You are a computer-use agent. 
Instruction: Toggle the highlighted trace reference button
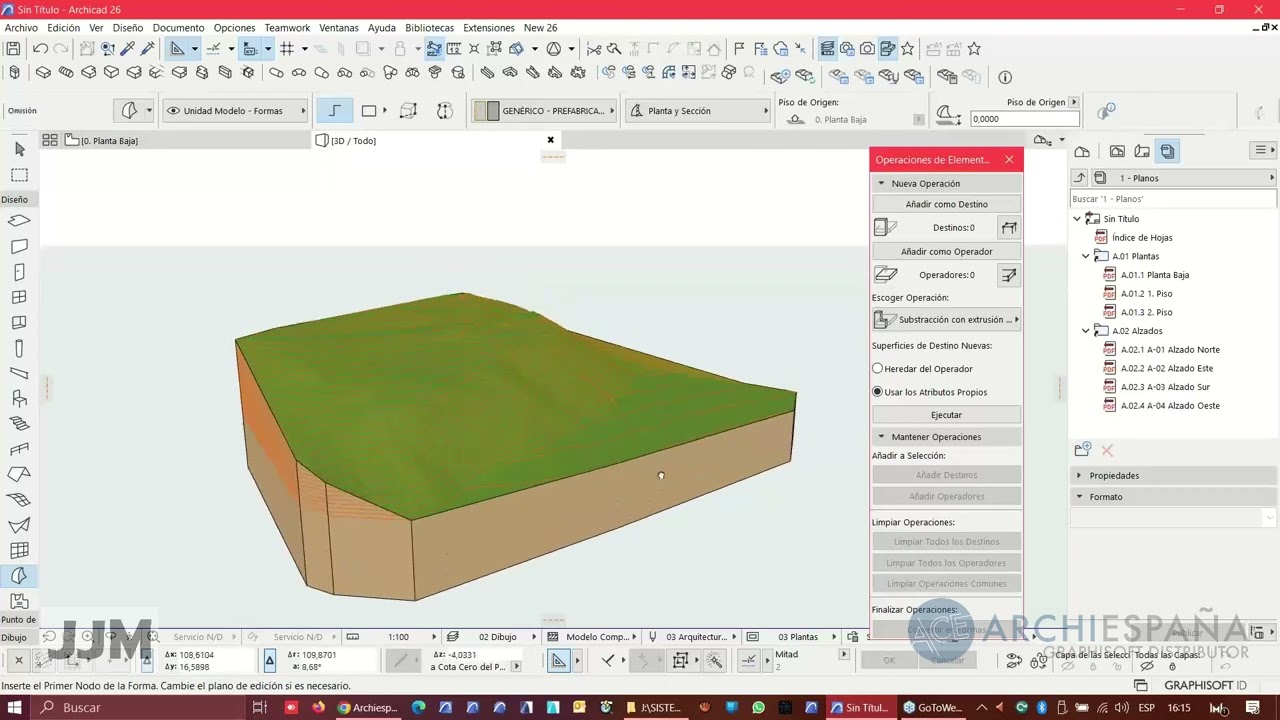point(251,48)
